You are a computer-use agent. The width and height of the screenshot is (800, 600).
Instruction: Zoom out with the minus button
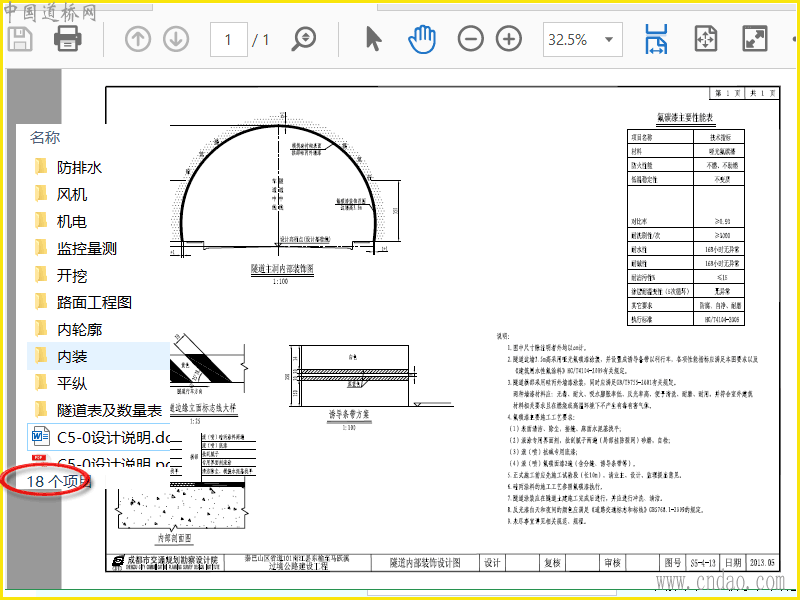pos(470,40)
